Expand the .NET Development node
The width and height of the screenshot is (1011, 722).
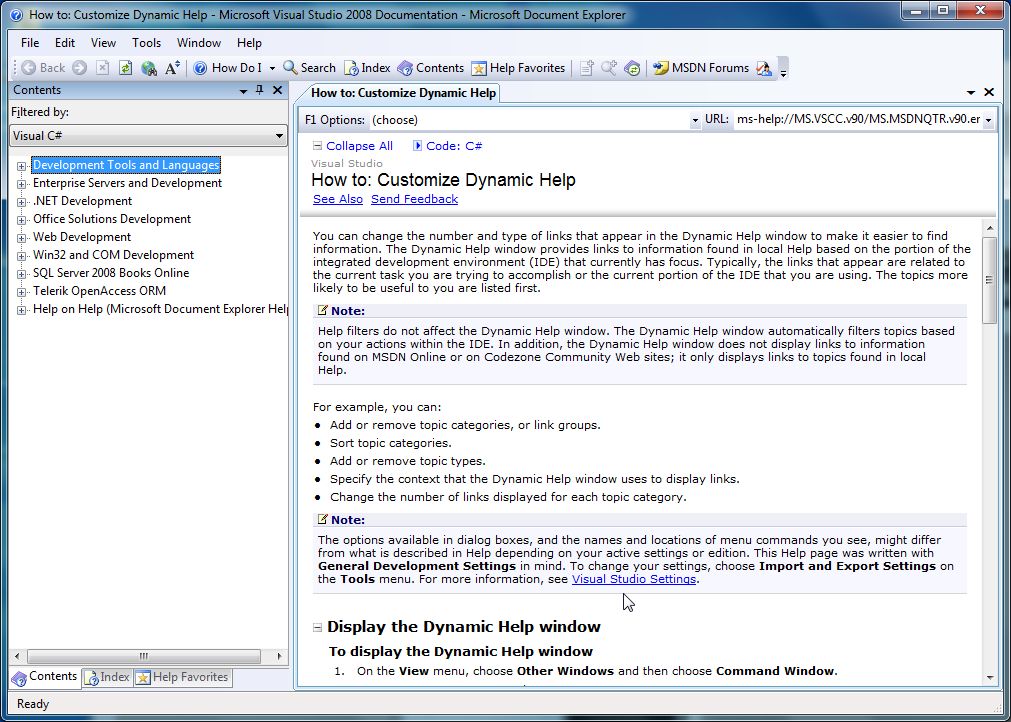[x=21, y=202]
